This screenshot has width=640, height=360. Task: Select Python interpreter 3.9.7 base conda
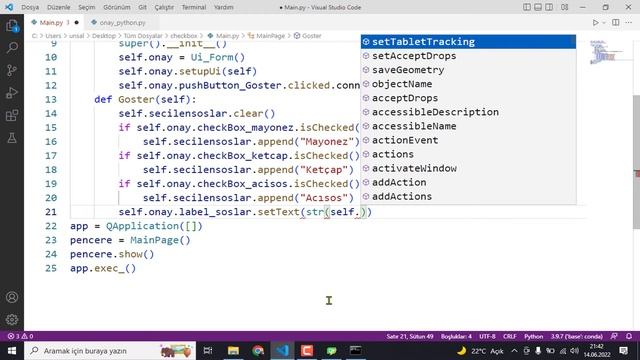[x=577, y=336]
